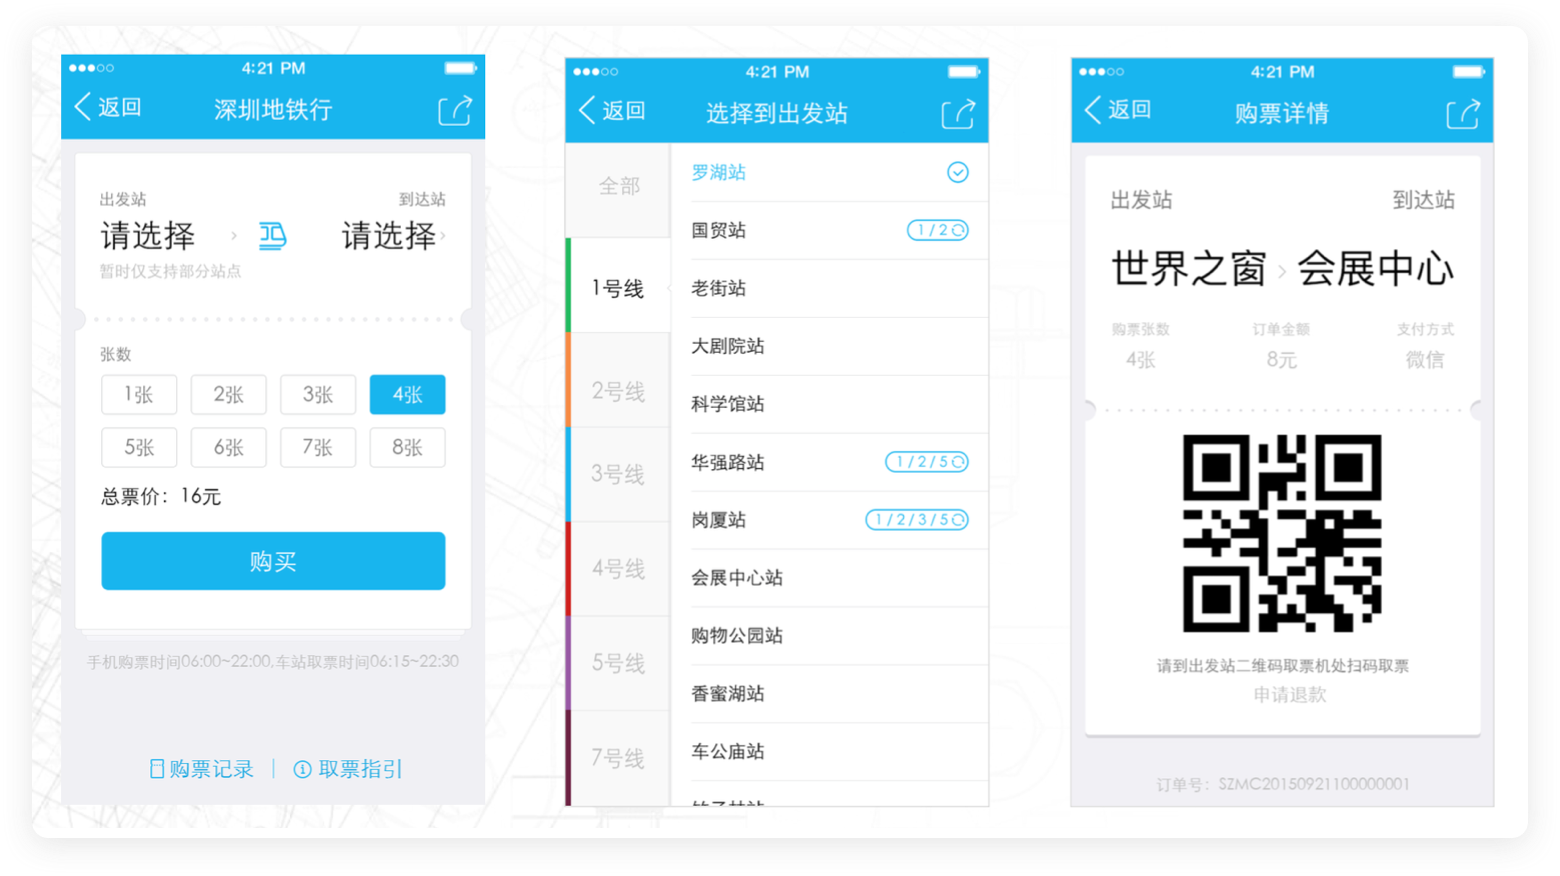The height and width of the screenshot is (876, 1560).
Task: Select 科学馆站 in the station list
Action: (829, 405)
